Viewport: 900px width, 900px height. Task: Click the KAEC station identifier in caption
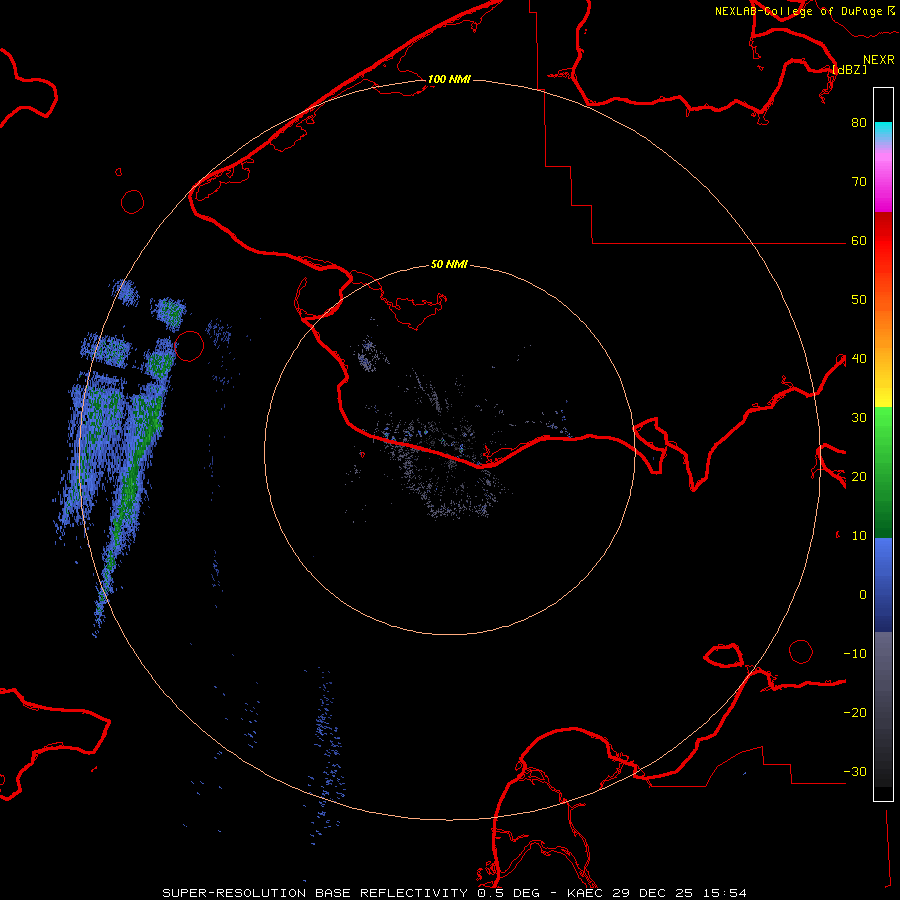point(585,893)
